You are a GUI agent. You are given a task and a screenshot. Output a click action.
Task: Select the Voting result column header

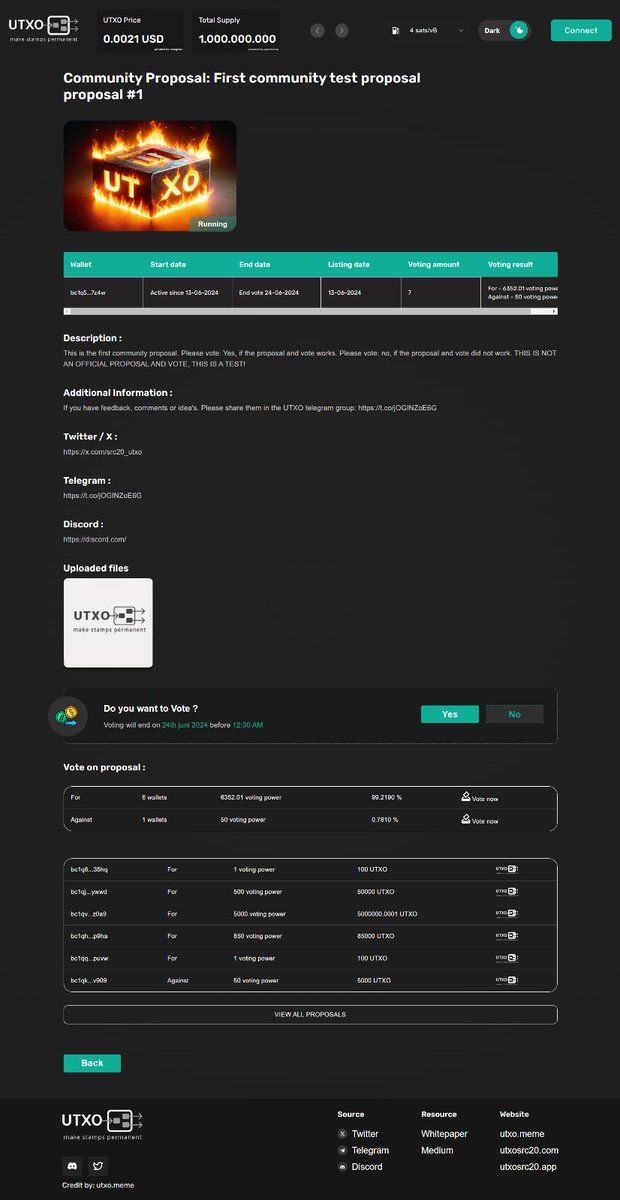point(510,264)
